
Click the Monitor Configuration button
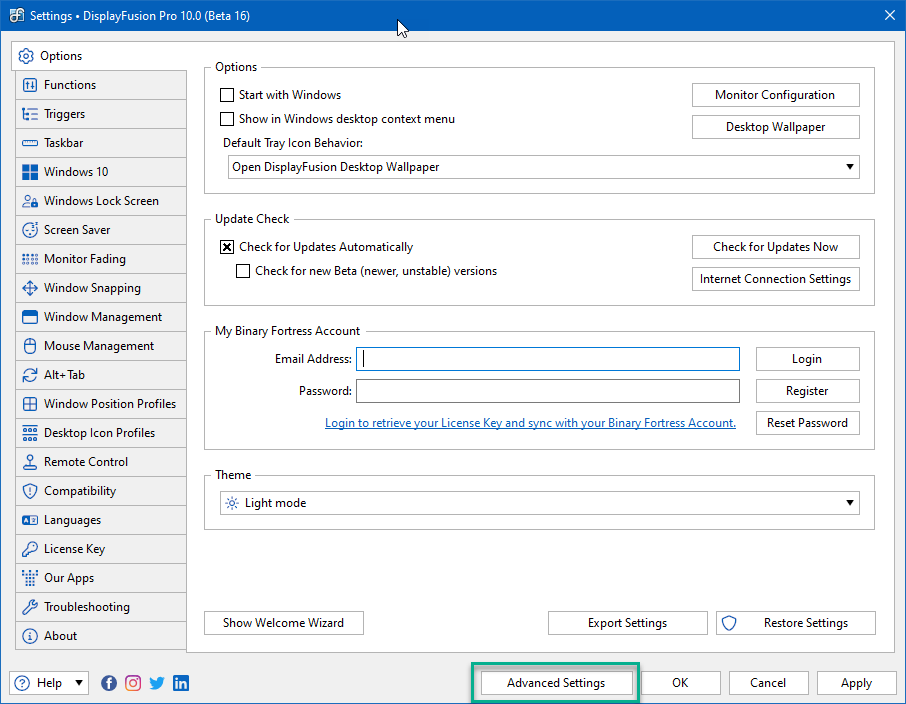click(775, 95)
